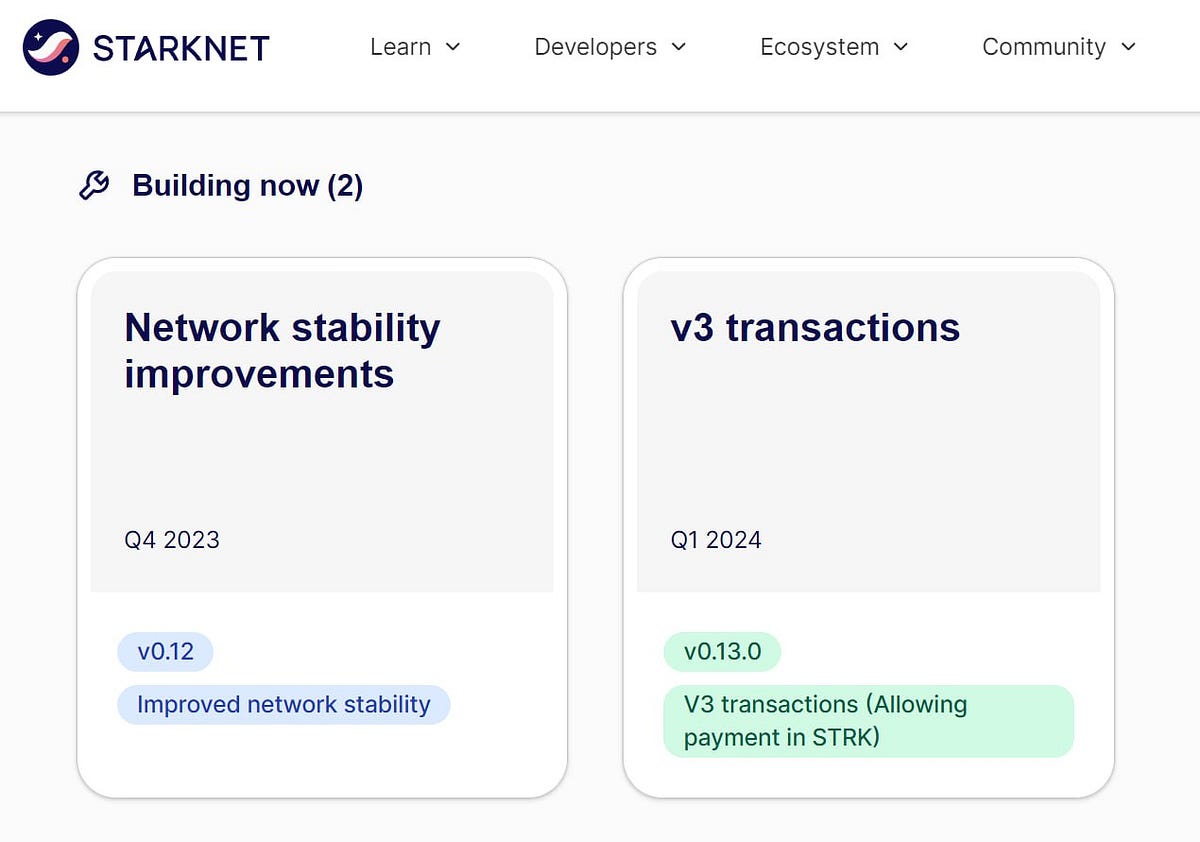Image resolution: width=1200 pixels, height=842 pixels.
Task: Click the V3 transactions STRK payment tag
Action: click(867, 720)
